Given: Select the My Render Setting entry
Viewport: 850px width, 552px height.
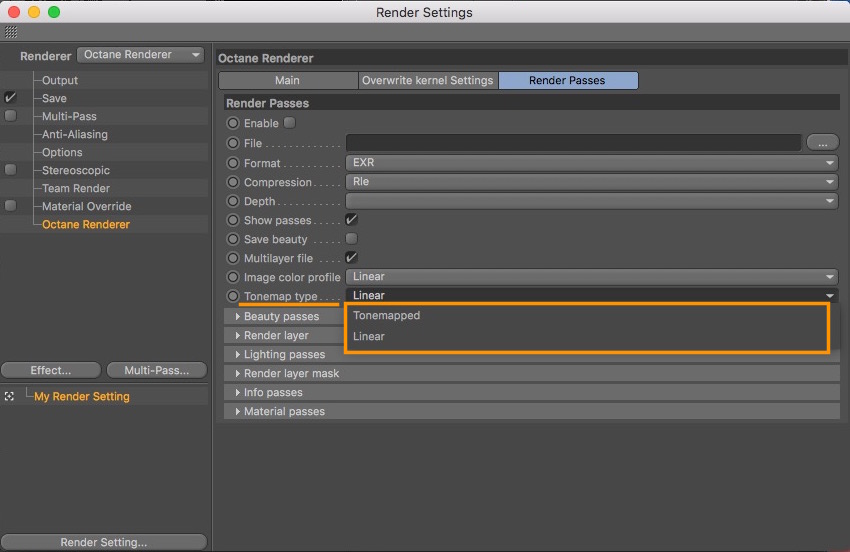Looking at the screenshot, I should 82,396.
